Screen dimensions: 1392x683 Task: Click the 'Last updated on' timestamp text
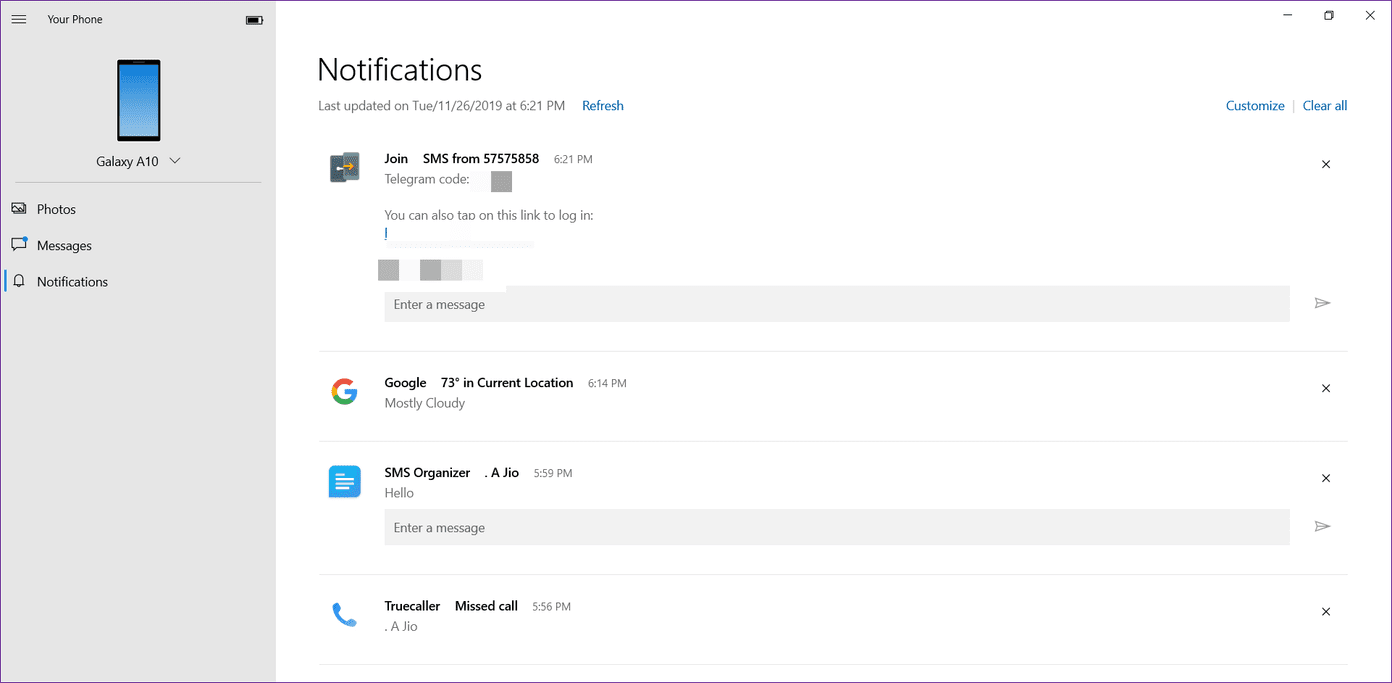coord(441,106)
